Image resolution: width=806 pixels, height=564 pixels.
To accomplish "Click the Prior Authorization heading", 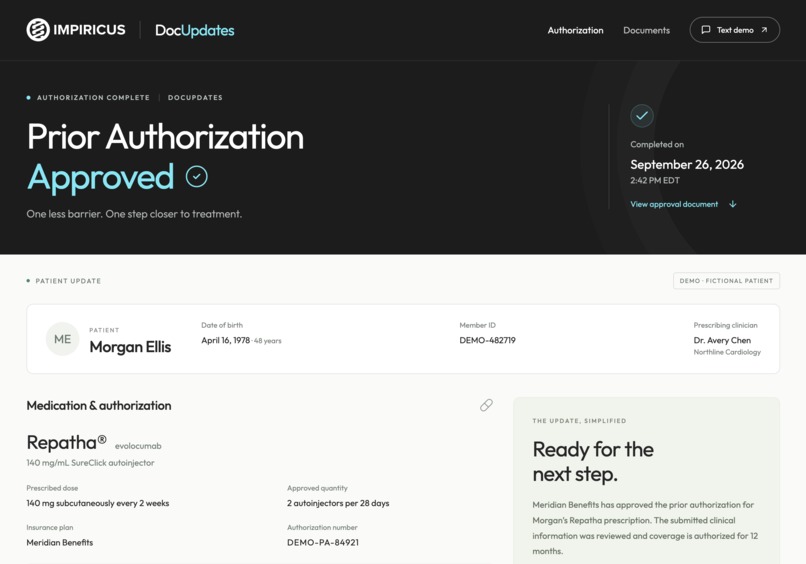I will click(165, 137).
